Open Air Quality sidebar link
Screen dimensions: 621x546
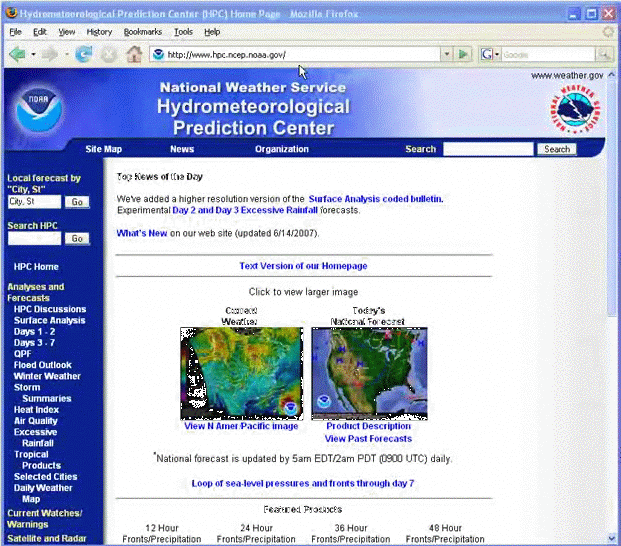[36, 421]
